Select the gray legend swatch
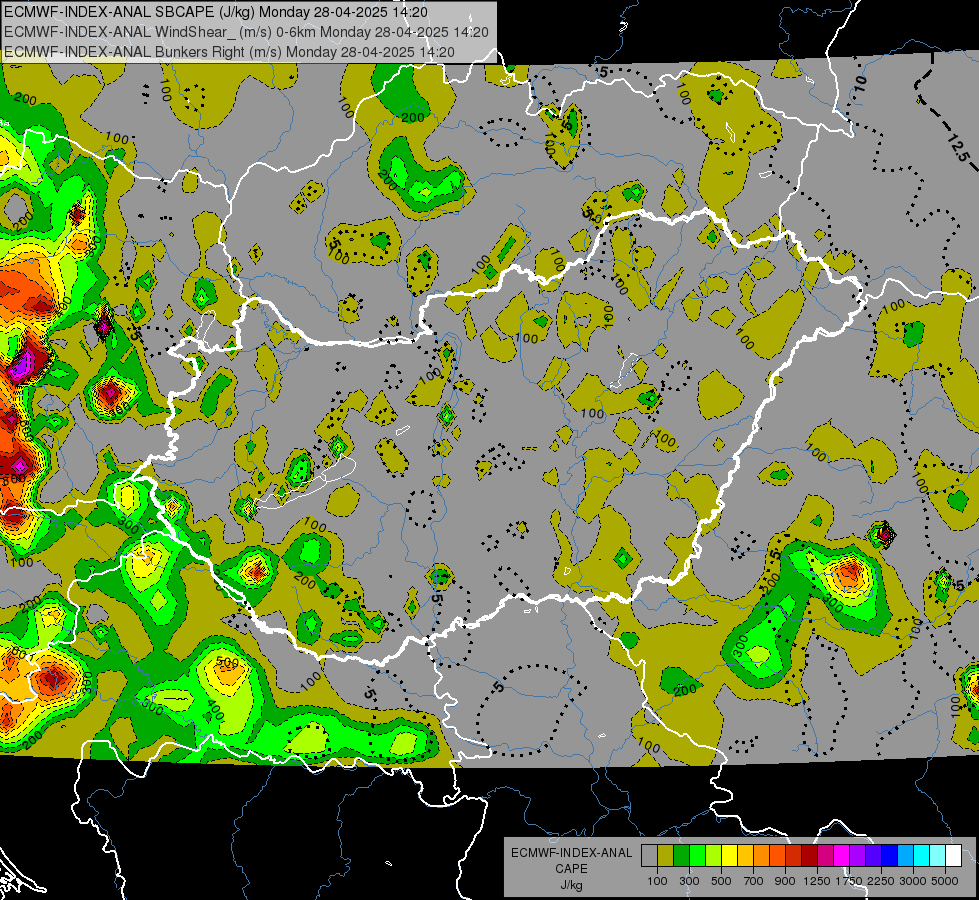 (x=649, y=856)
